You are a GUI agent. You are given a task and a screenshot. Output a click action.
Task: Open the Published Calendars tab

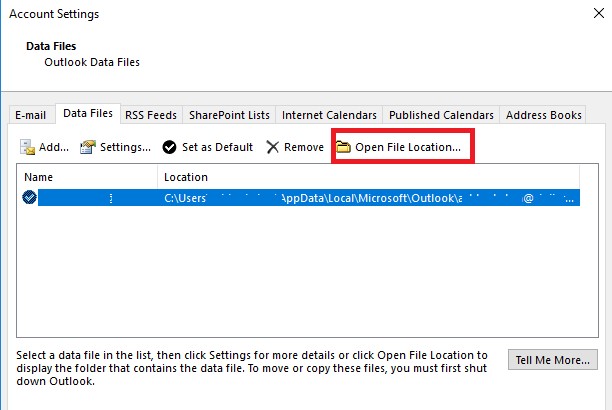point(441,115)
